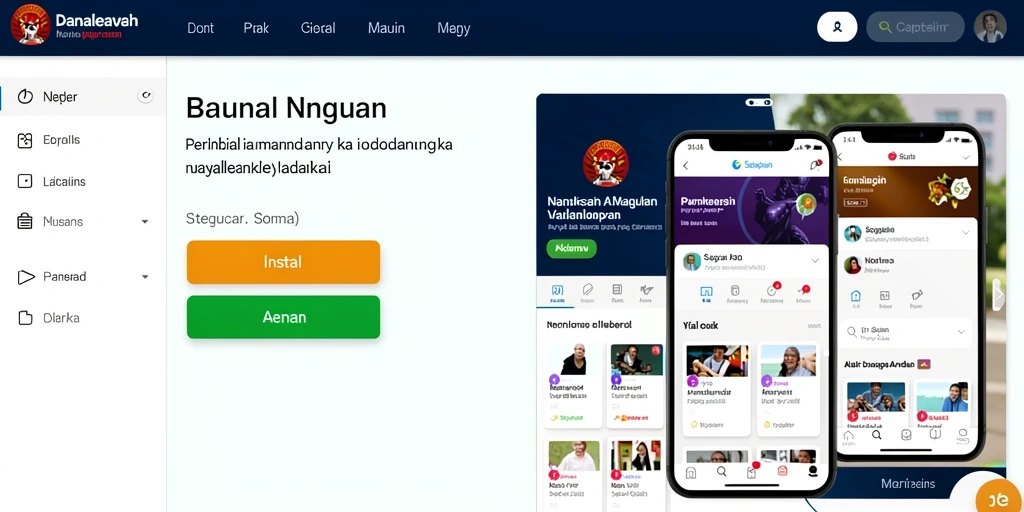Image resolution: width=1024 pixels, height=512 pixels.
Task: Expand the search row chevron on back phone
Action: [x=962, y=332]
